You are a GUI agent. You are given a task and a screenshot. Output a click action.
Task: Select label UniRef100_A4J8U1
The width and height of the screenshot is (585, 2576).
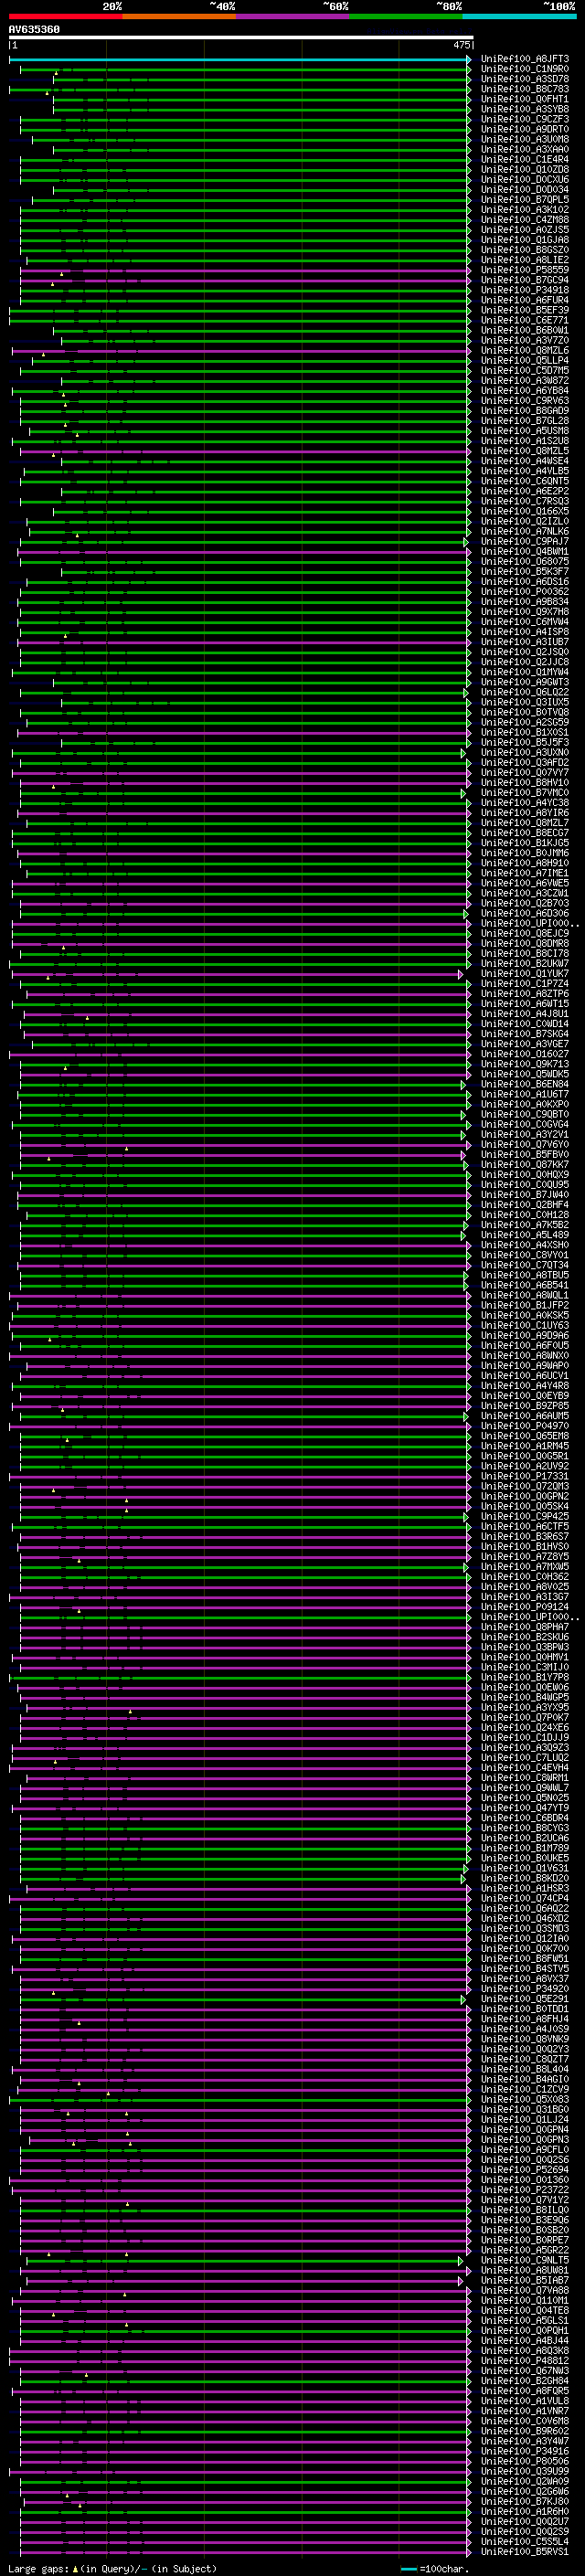coord(525,1013)
